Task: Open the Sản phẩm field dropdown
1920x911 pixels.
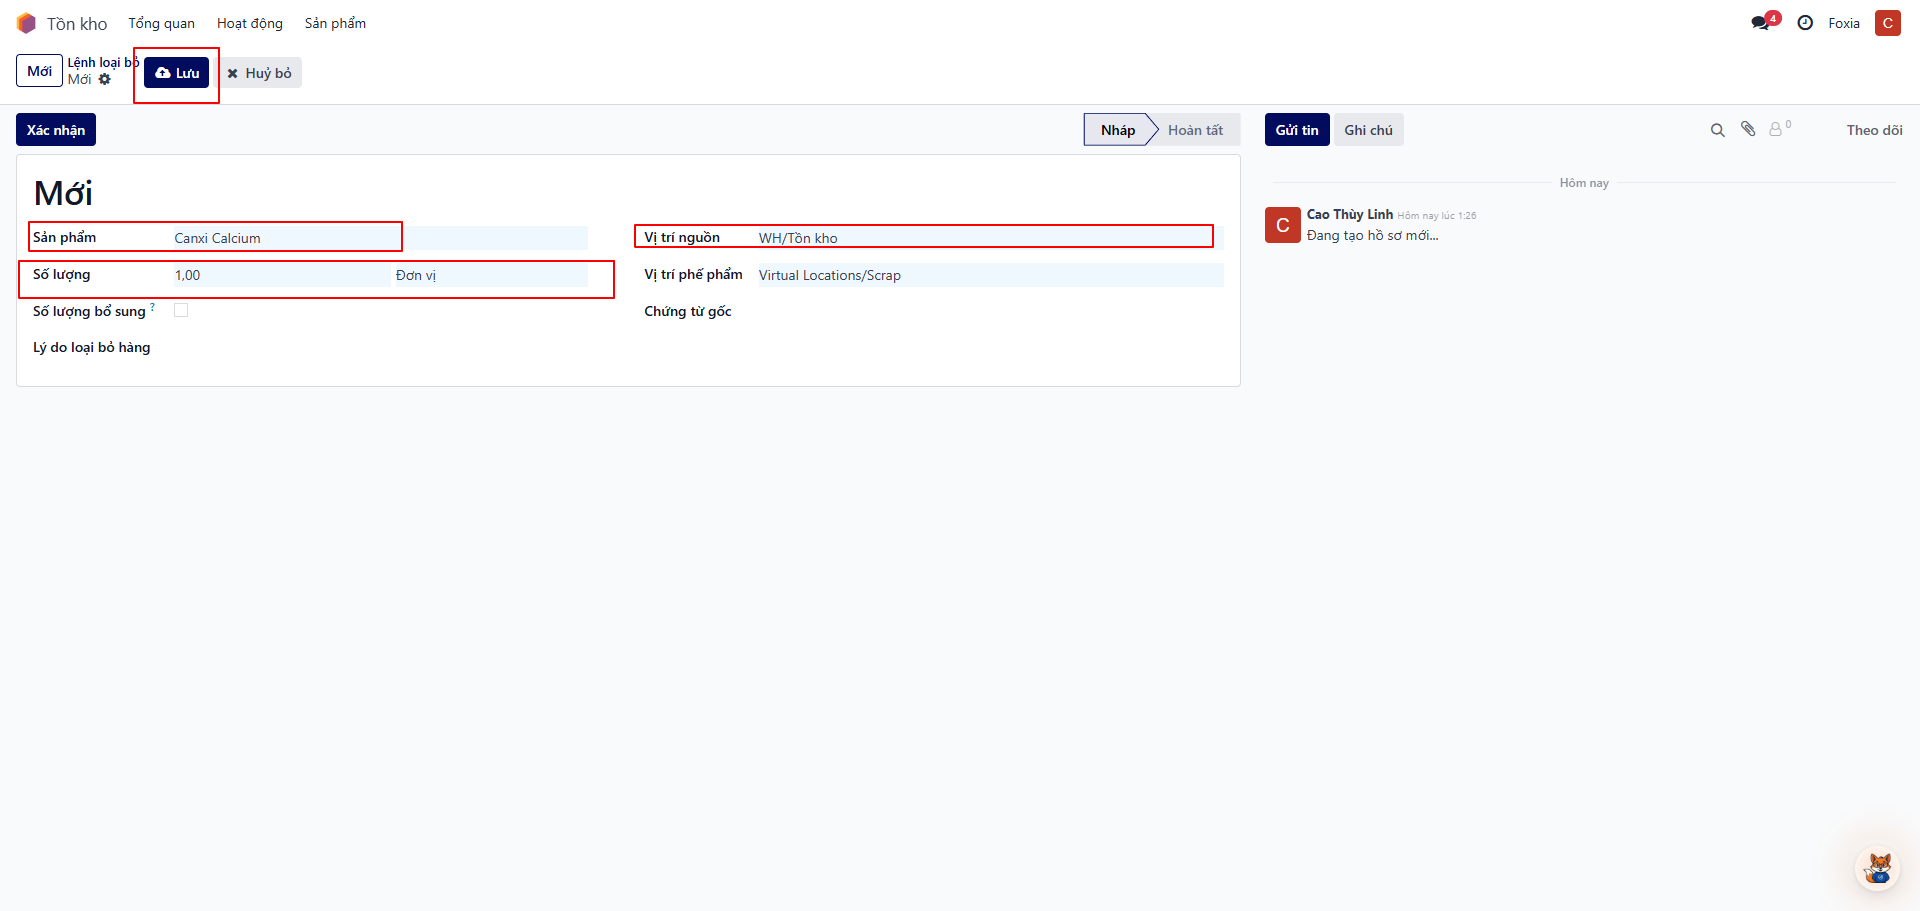Action: (x=380, y=238)
